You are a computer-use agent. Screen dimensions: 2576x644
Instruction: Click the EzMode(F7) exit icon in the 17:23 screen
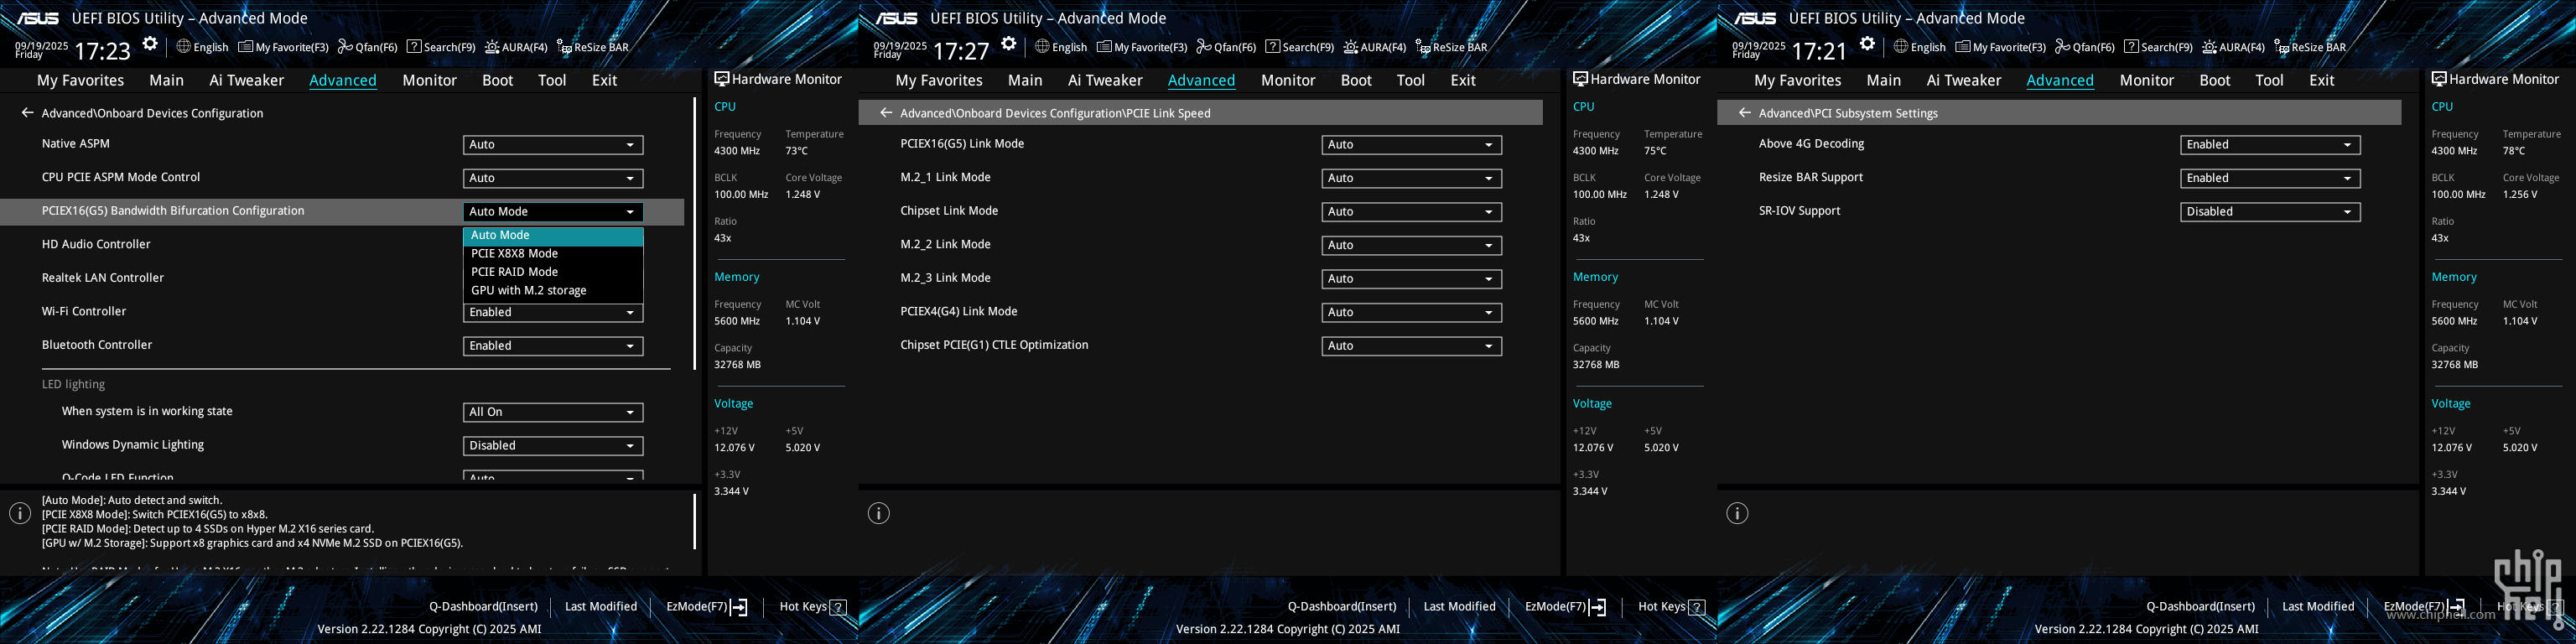point(739,607)
